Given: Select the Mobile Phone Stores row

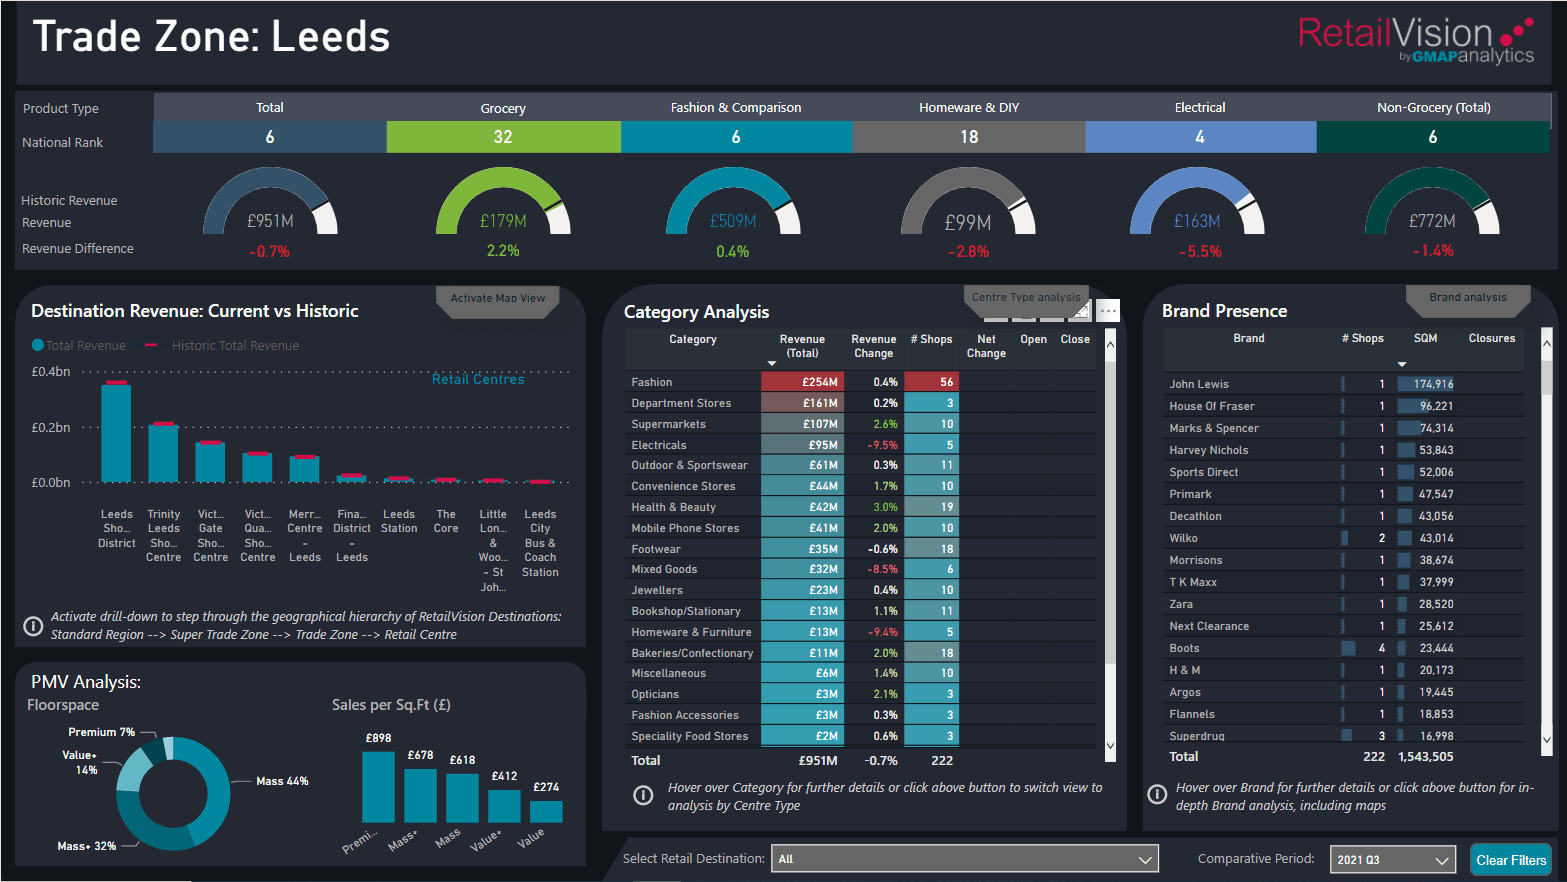Looking at the screenshot, I should pos(860,528).
